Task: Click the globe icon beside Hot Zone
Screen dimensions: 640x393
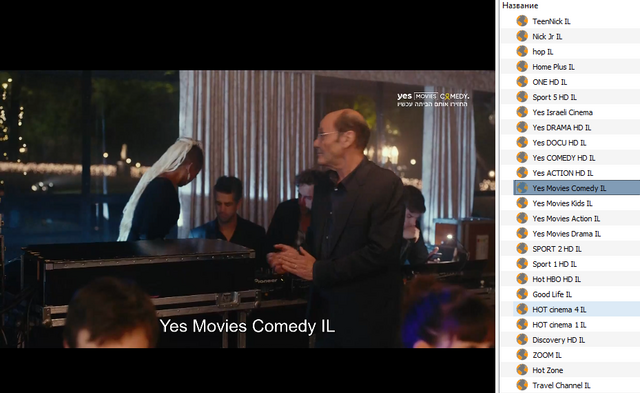Action: (x=522, y=370)
